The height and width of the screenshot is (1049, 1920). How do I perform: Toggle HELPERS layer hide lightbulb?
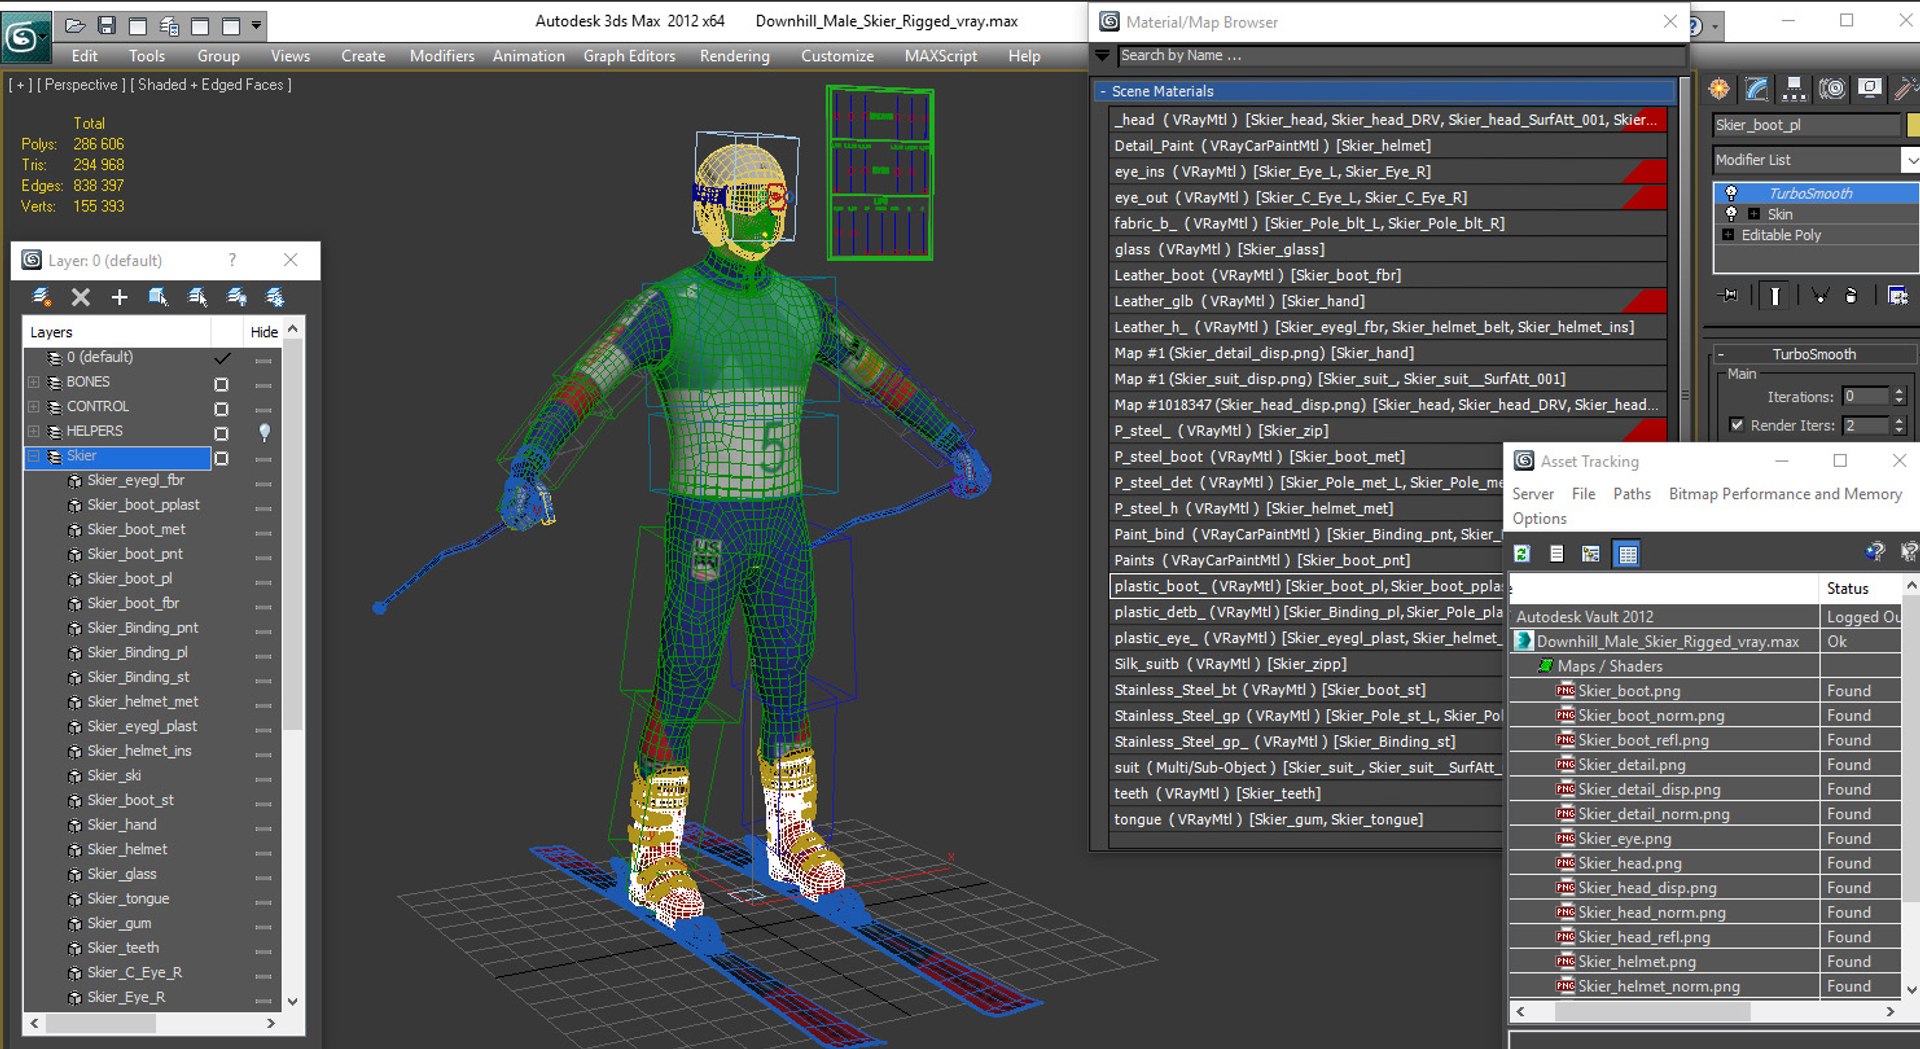pyautogui.click(x=264, y=432)
